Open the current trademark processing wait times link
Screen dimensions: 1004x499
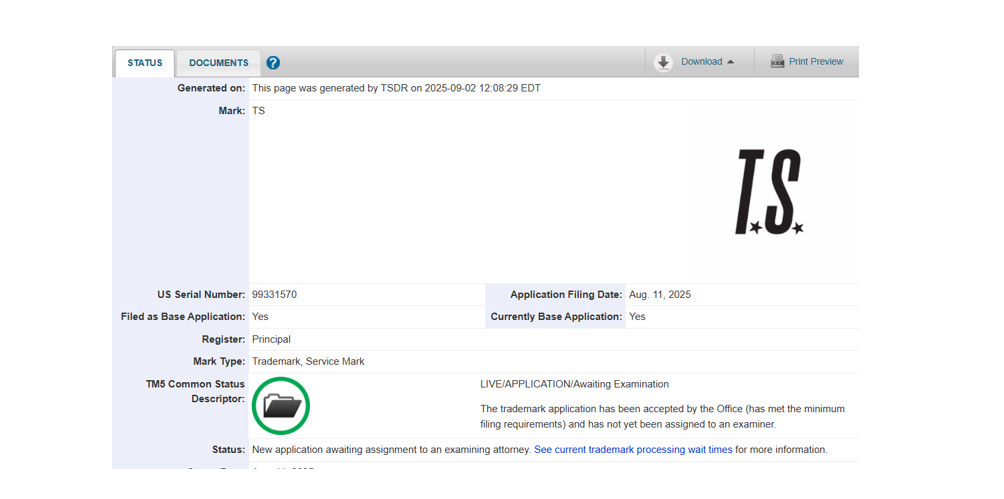[x=633, y=450]
